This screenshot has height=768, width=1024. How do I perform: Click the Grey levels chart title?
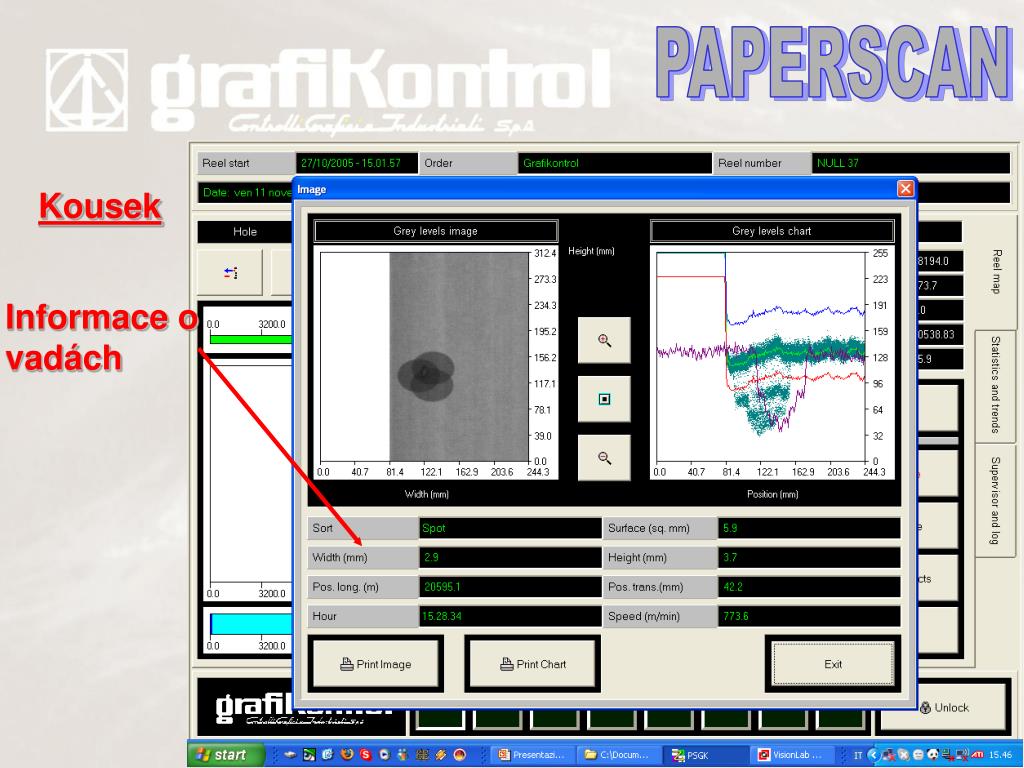point(772,231)
